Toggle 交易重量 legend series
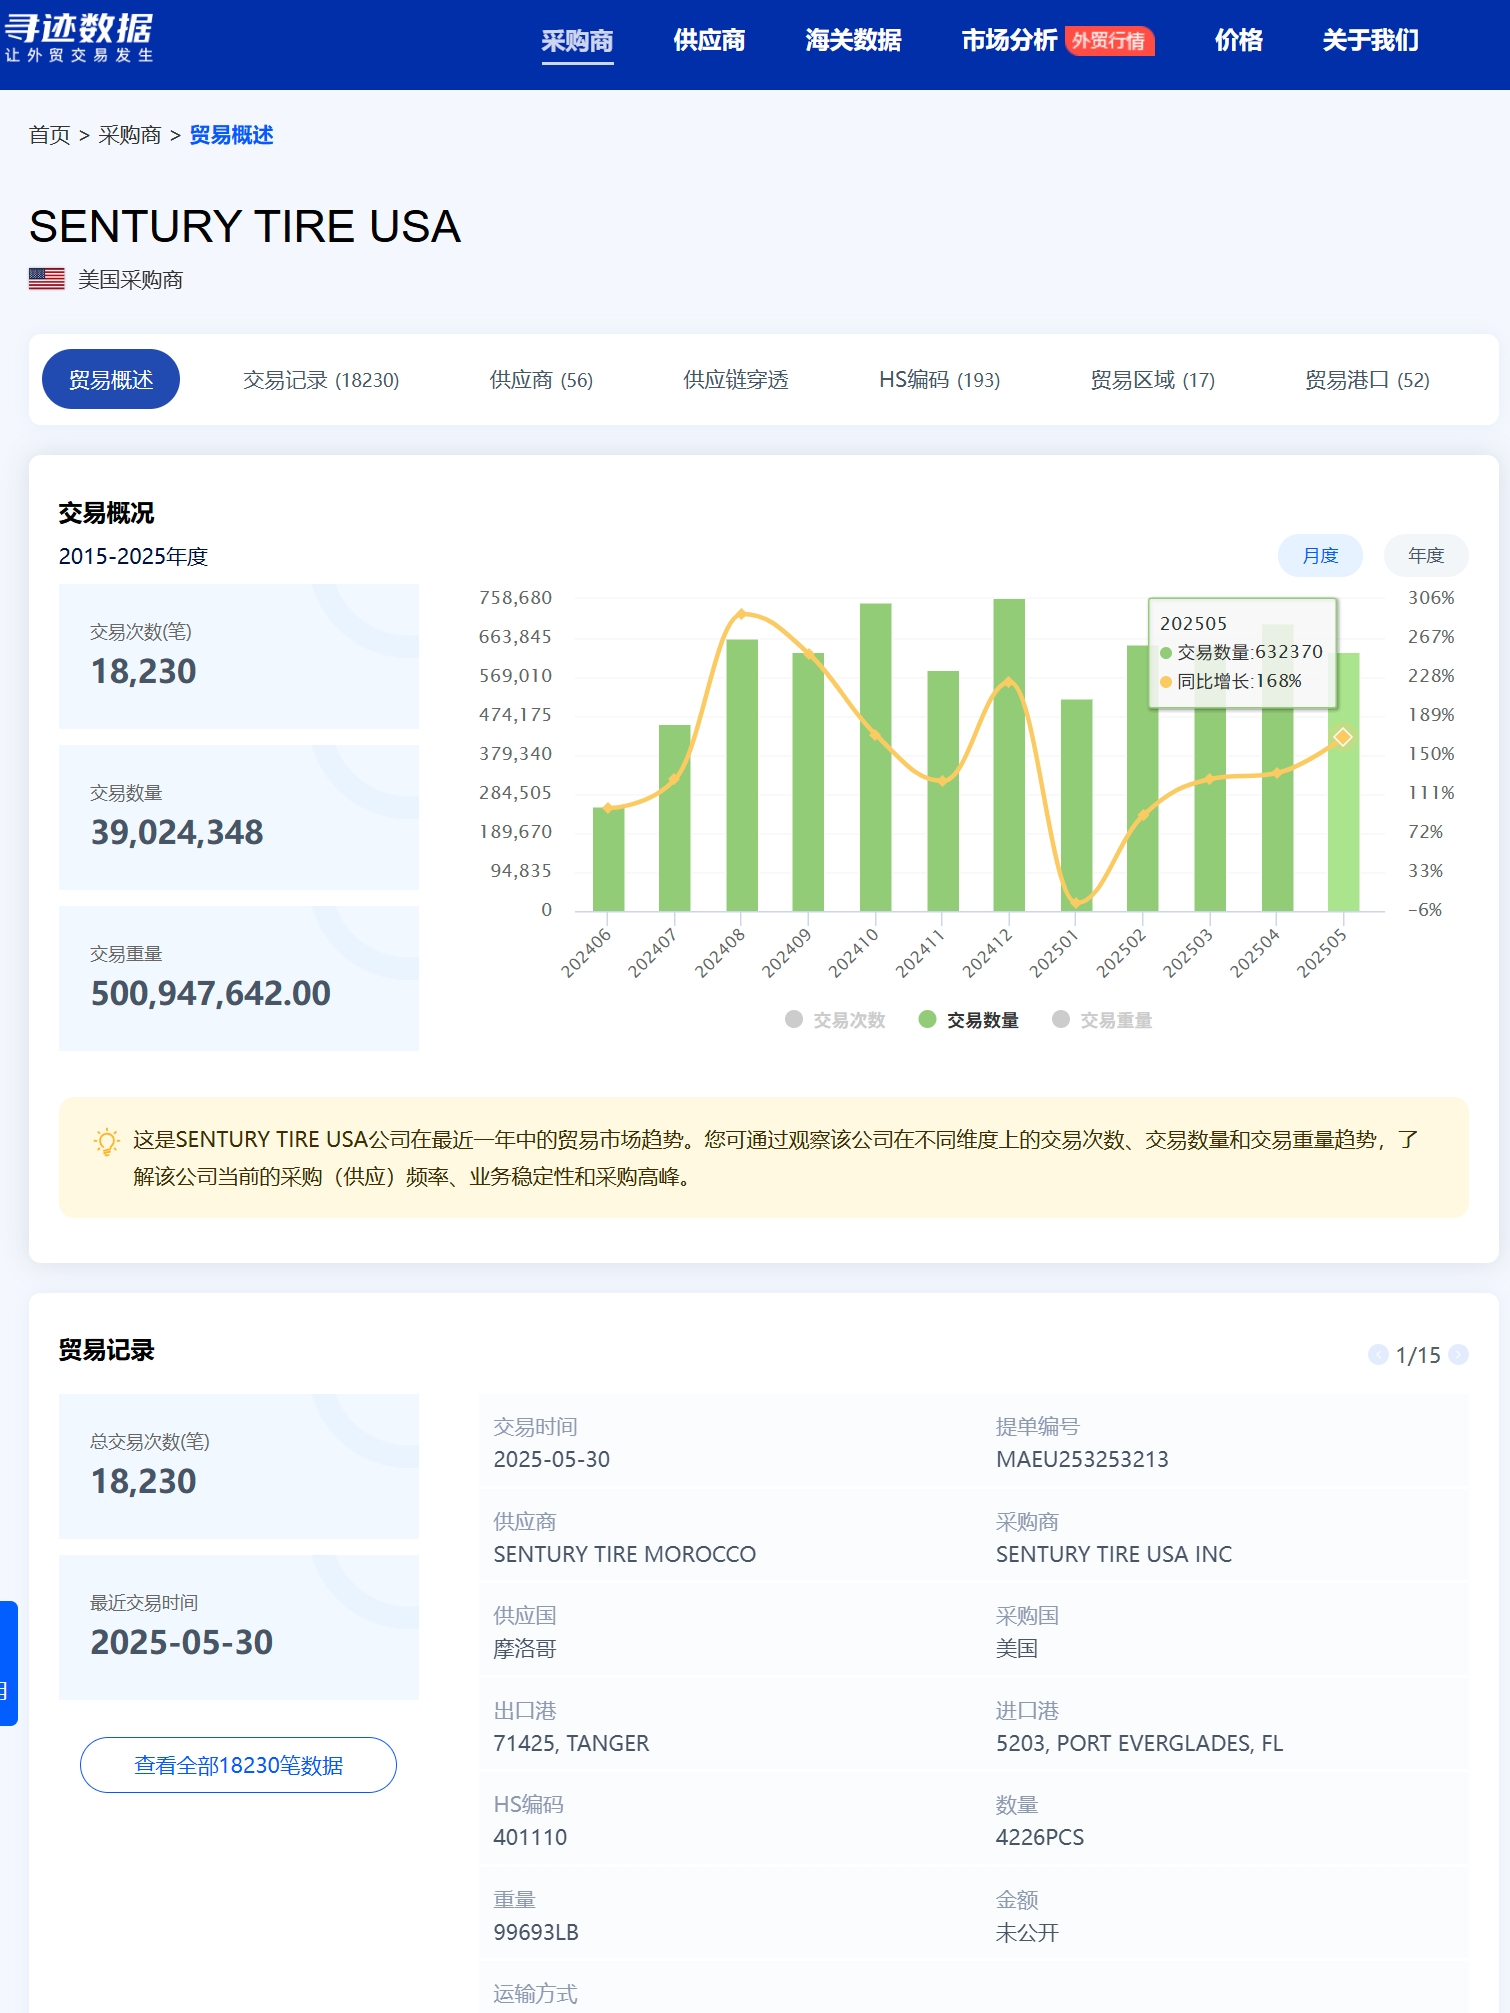The image size is (1510, 2013). coord(1102,1020)
